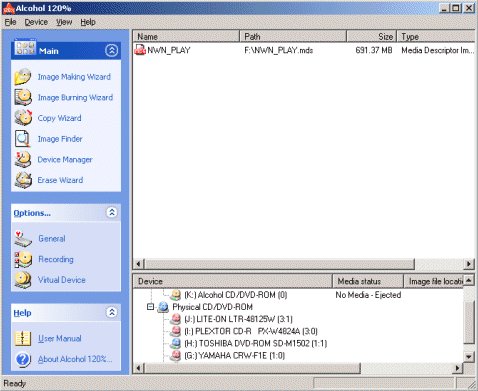The width and height of the screenshot is (478, 391).
Task: Click the Image Finder magnifier icon
Action: pyautogui.click(x=23, y=139)
